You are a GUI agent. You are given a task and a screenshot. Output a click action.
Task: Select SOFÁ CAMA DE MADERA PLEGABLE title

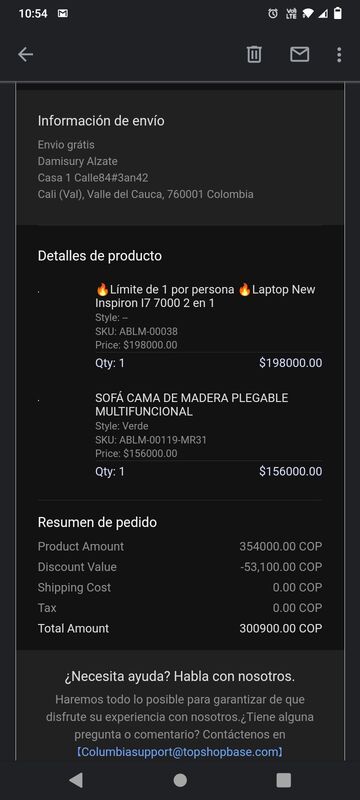click(192, 405)
